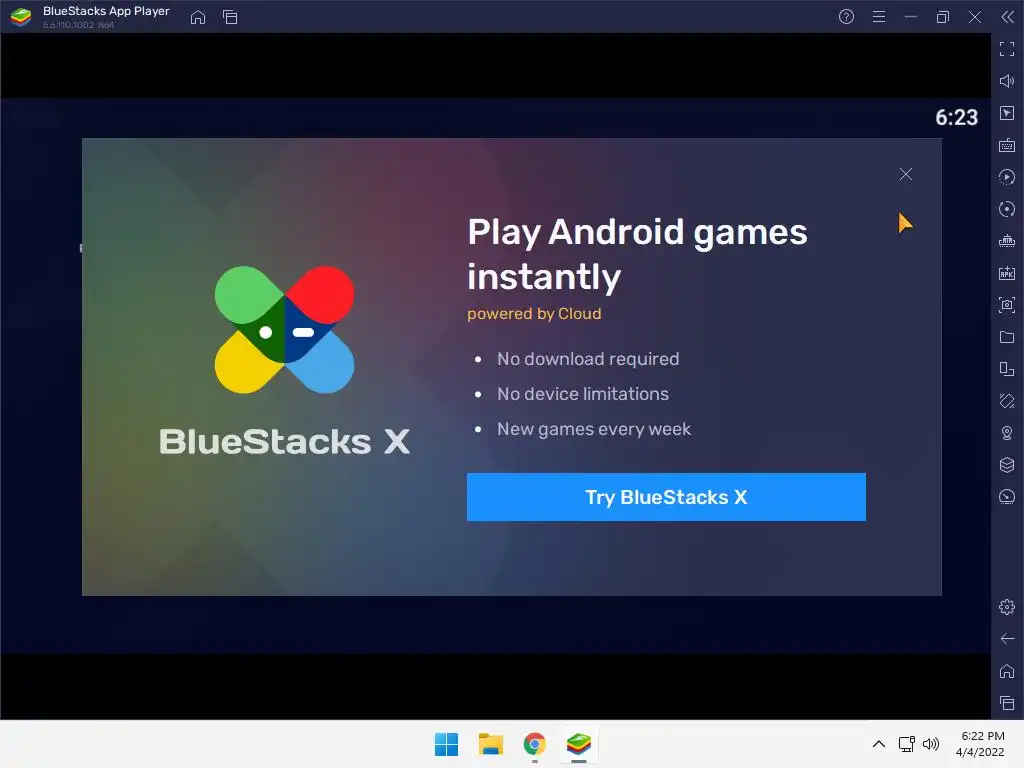The image size is (1024, 768).
Task: Click the cursor lock icon in side toolbar
Action: coord(1007,113)
